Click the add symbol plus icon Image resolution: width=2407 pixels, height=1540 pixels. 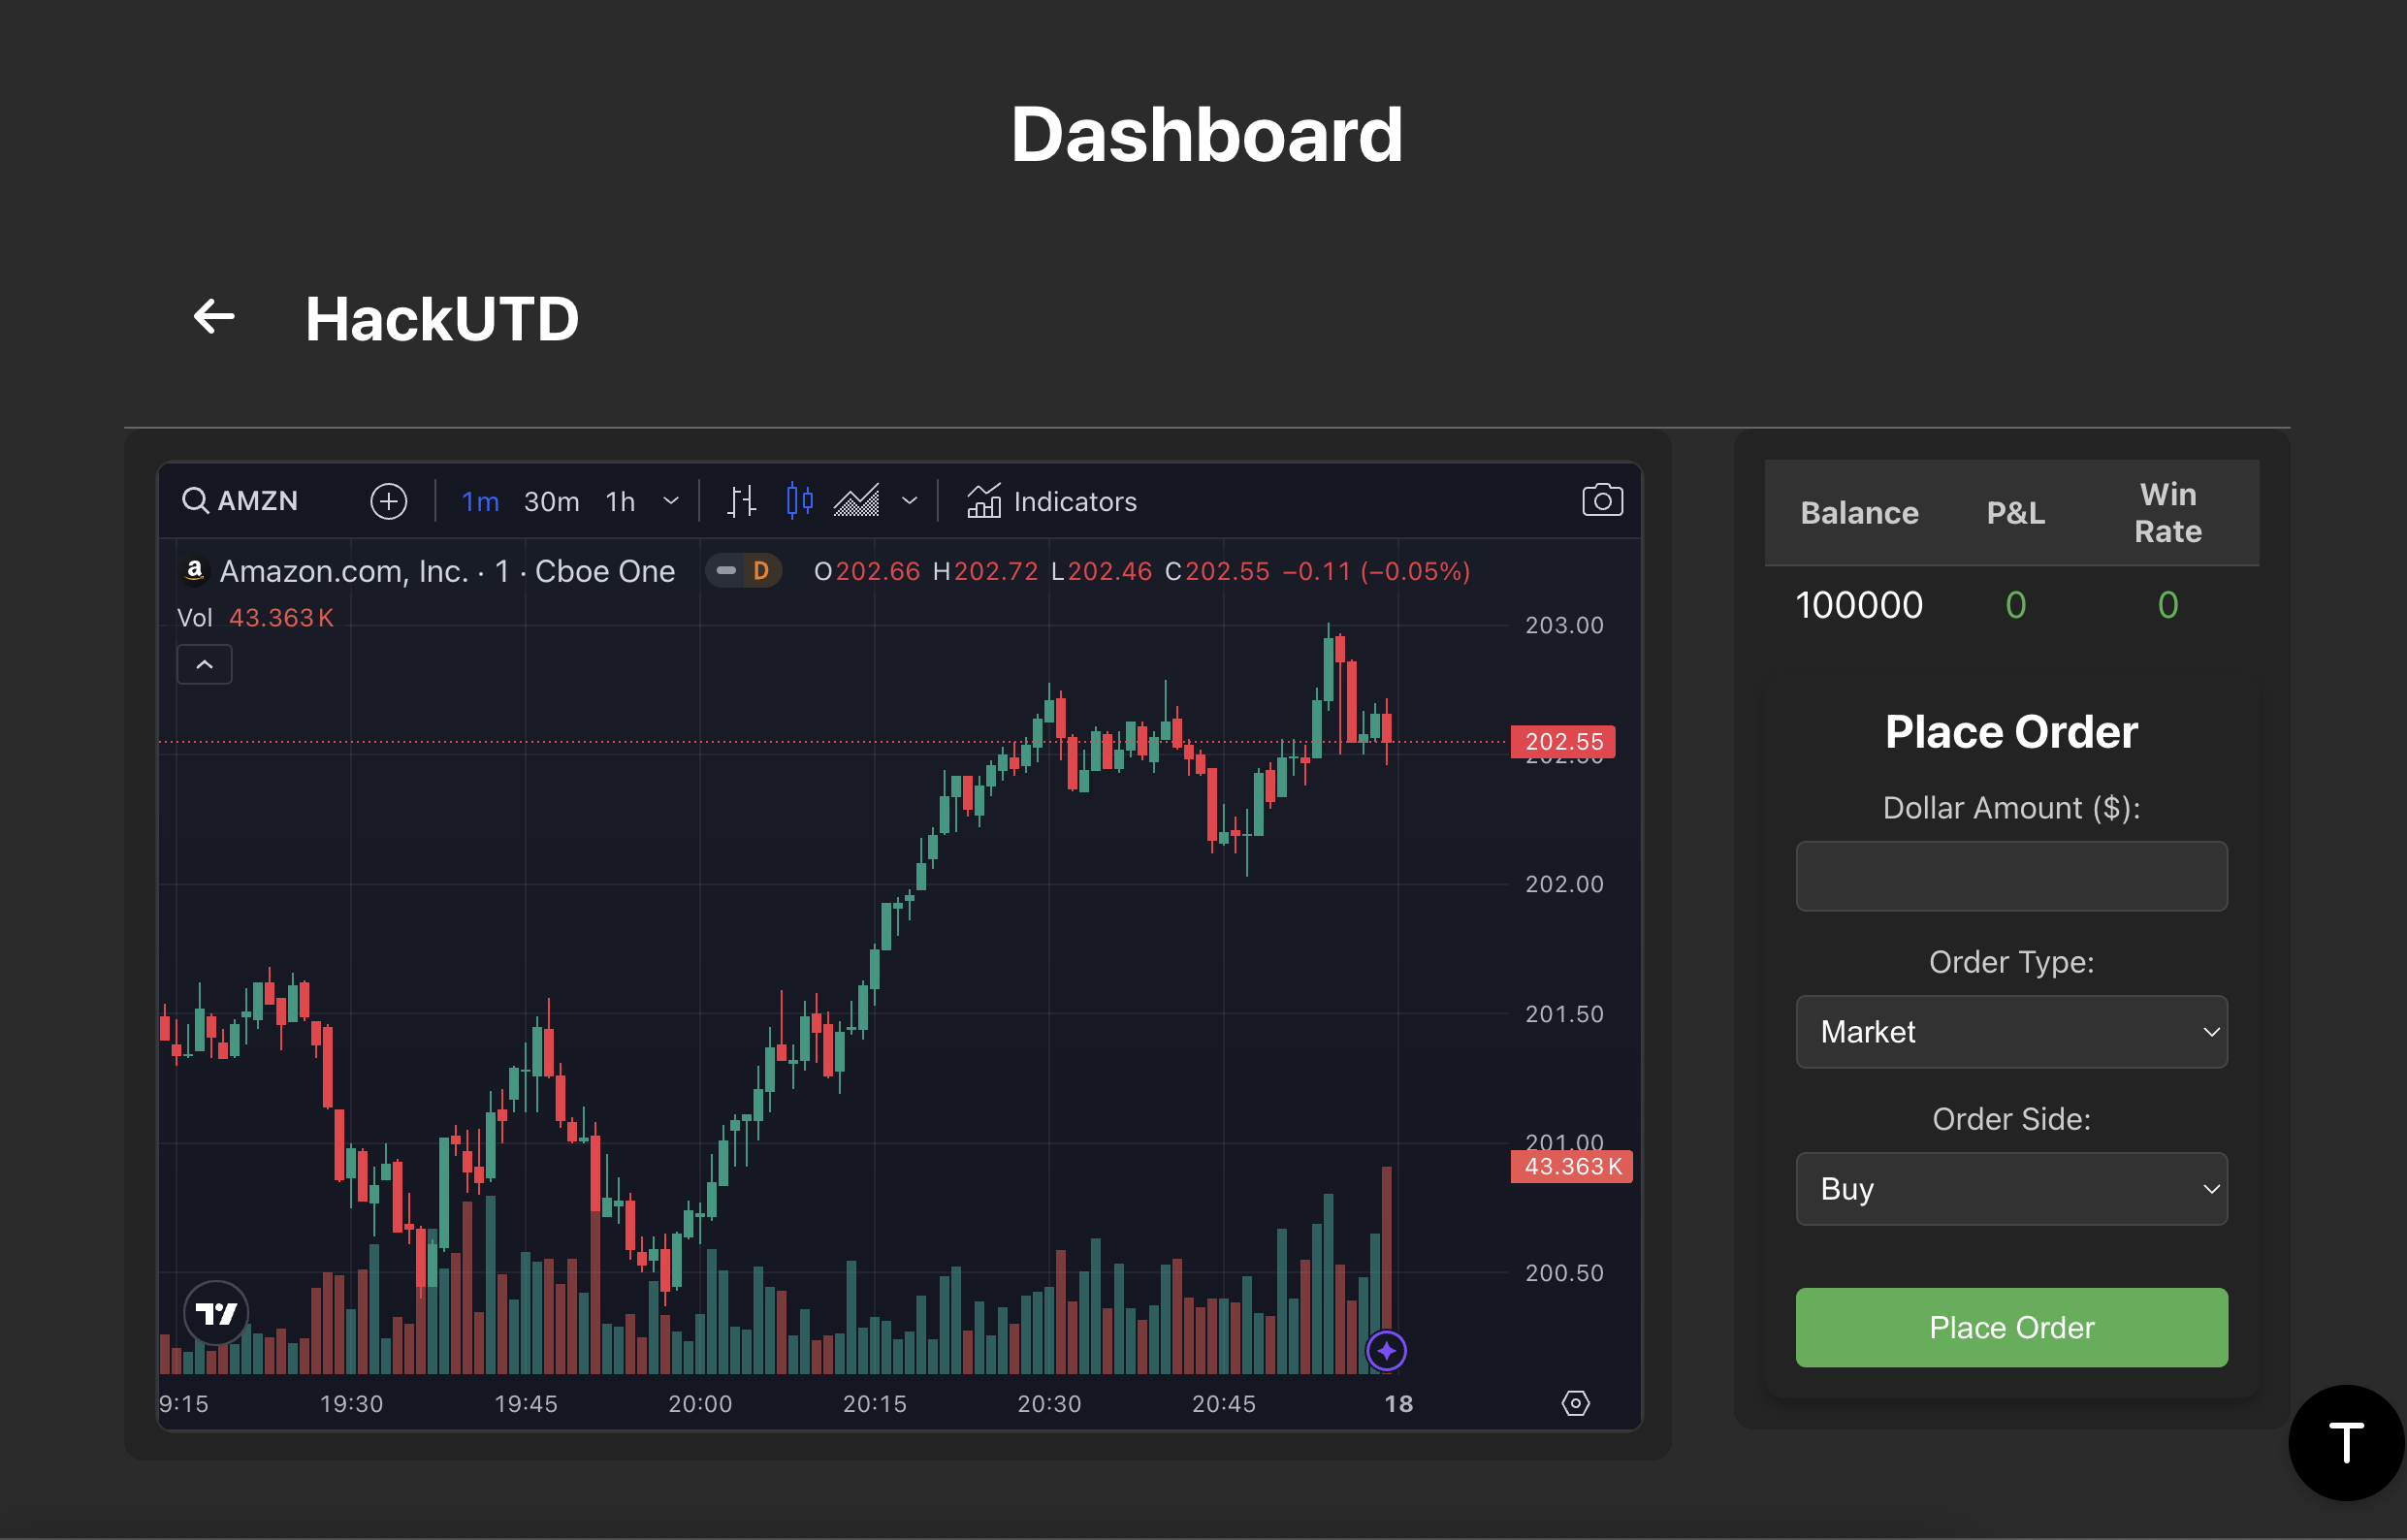click(x=388, y=501)
